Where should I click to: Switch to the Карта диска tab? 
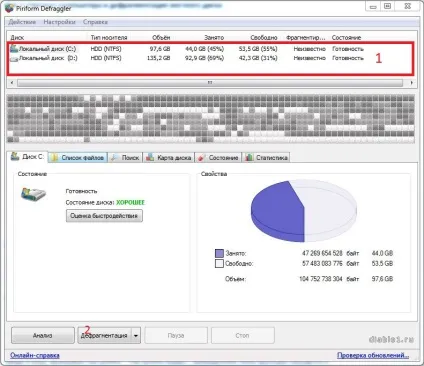tap(169, 158)
